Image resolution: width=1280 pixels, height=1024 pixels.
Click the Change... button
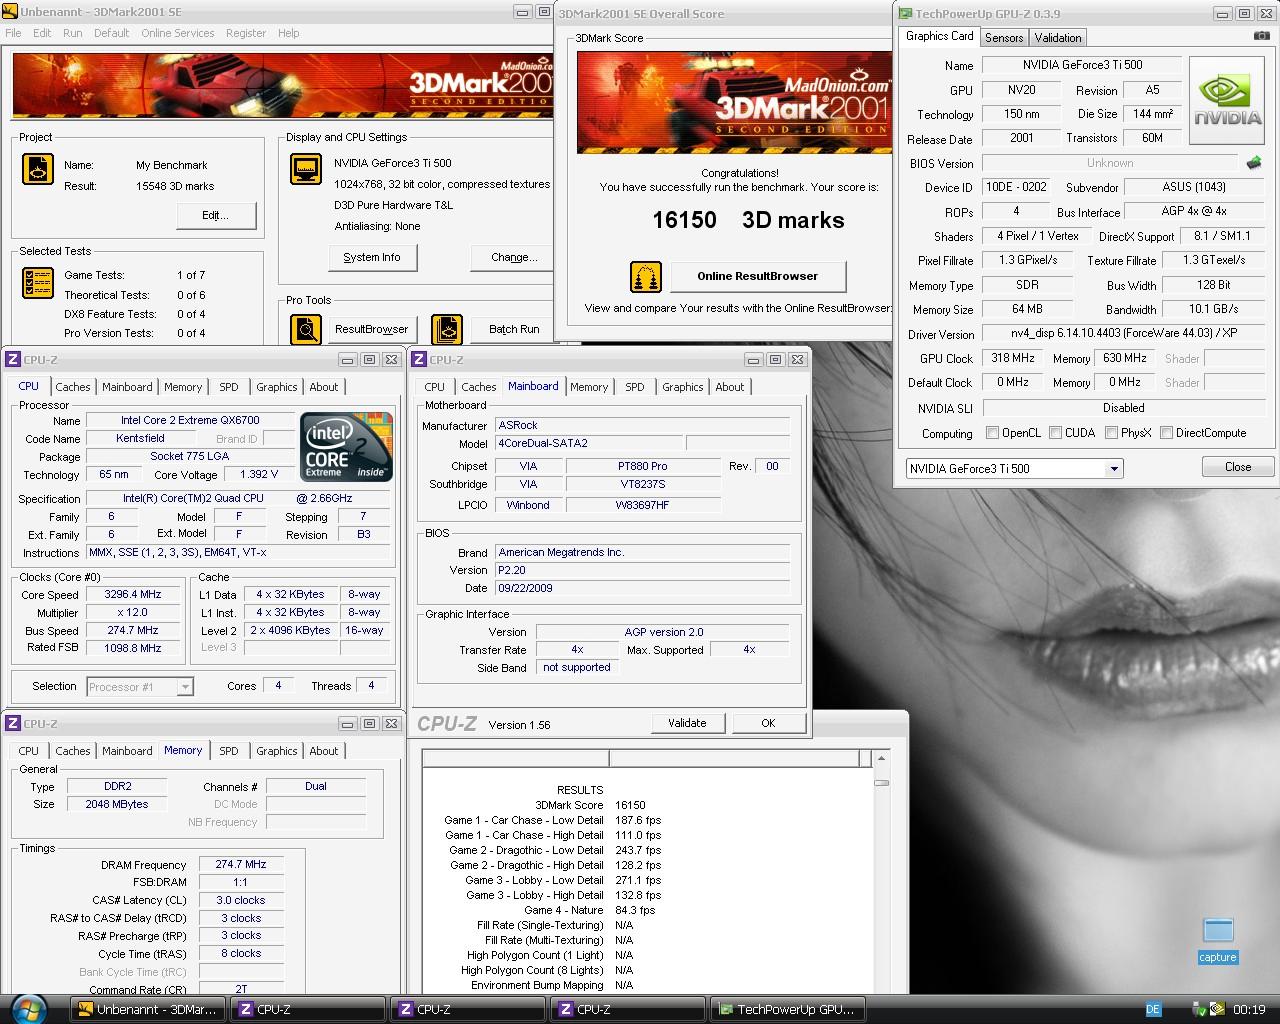[514, 257]
